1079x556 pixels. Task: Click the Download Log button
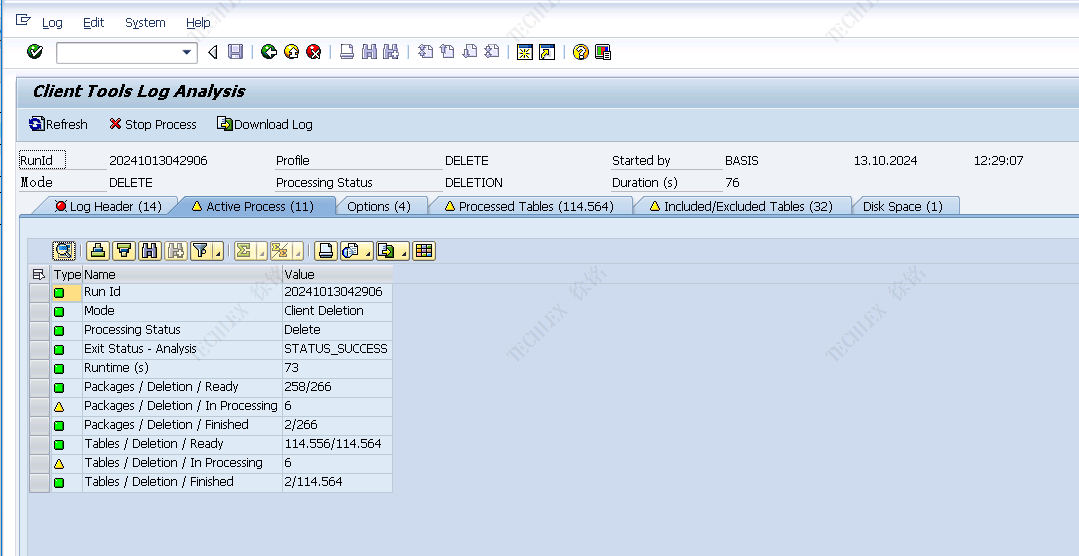pos(265,124)
